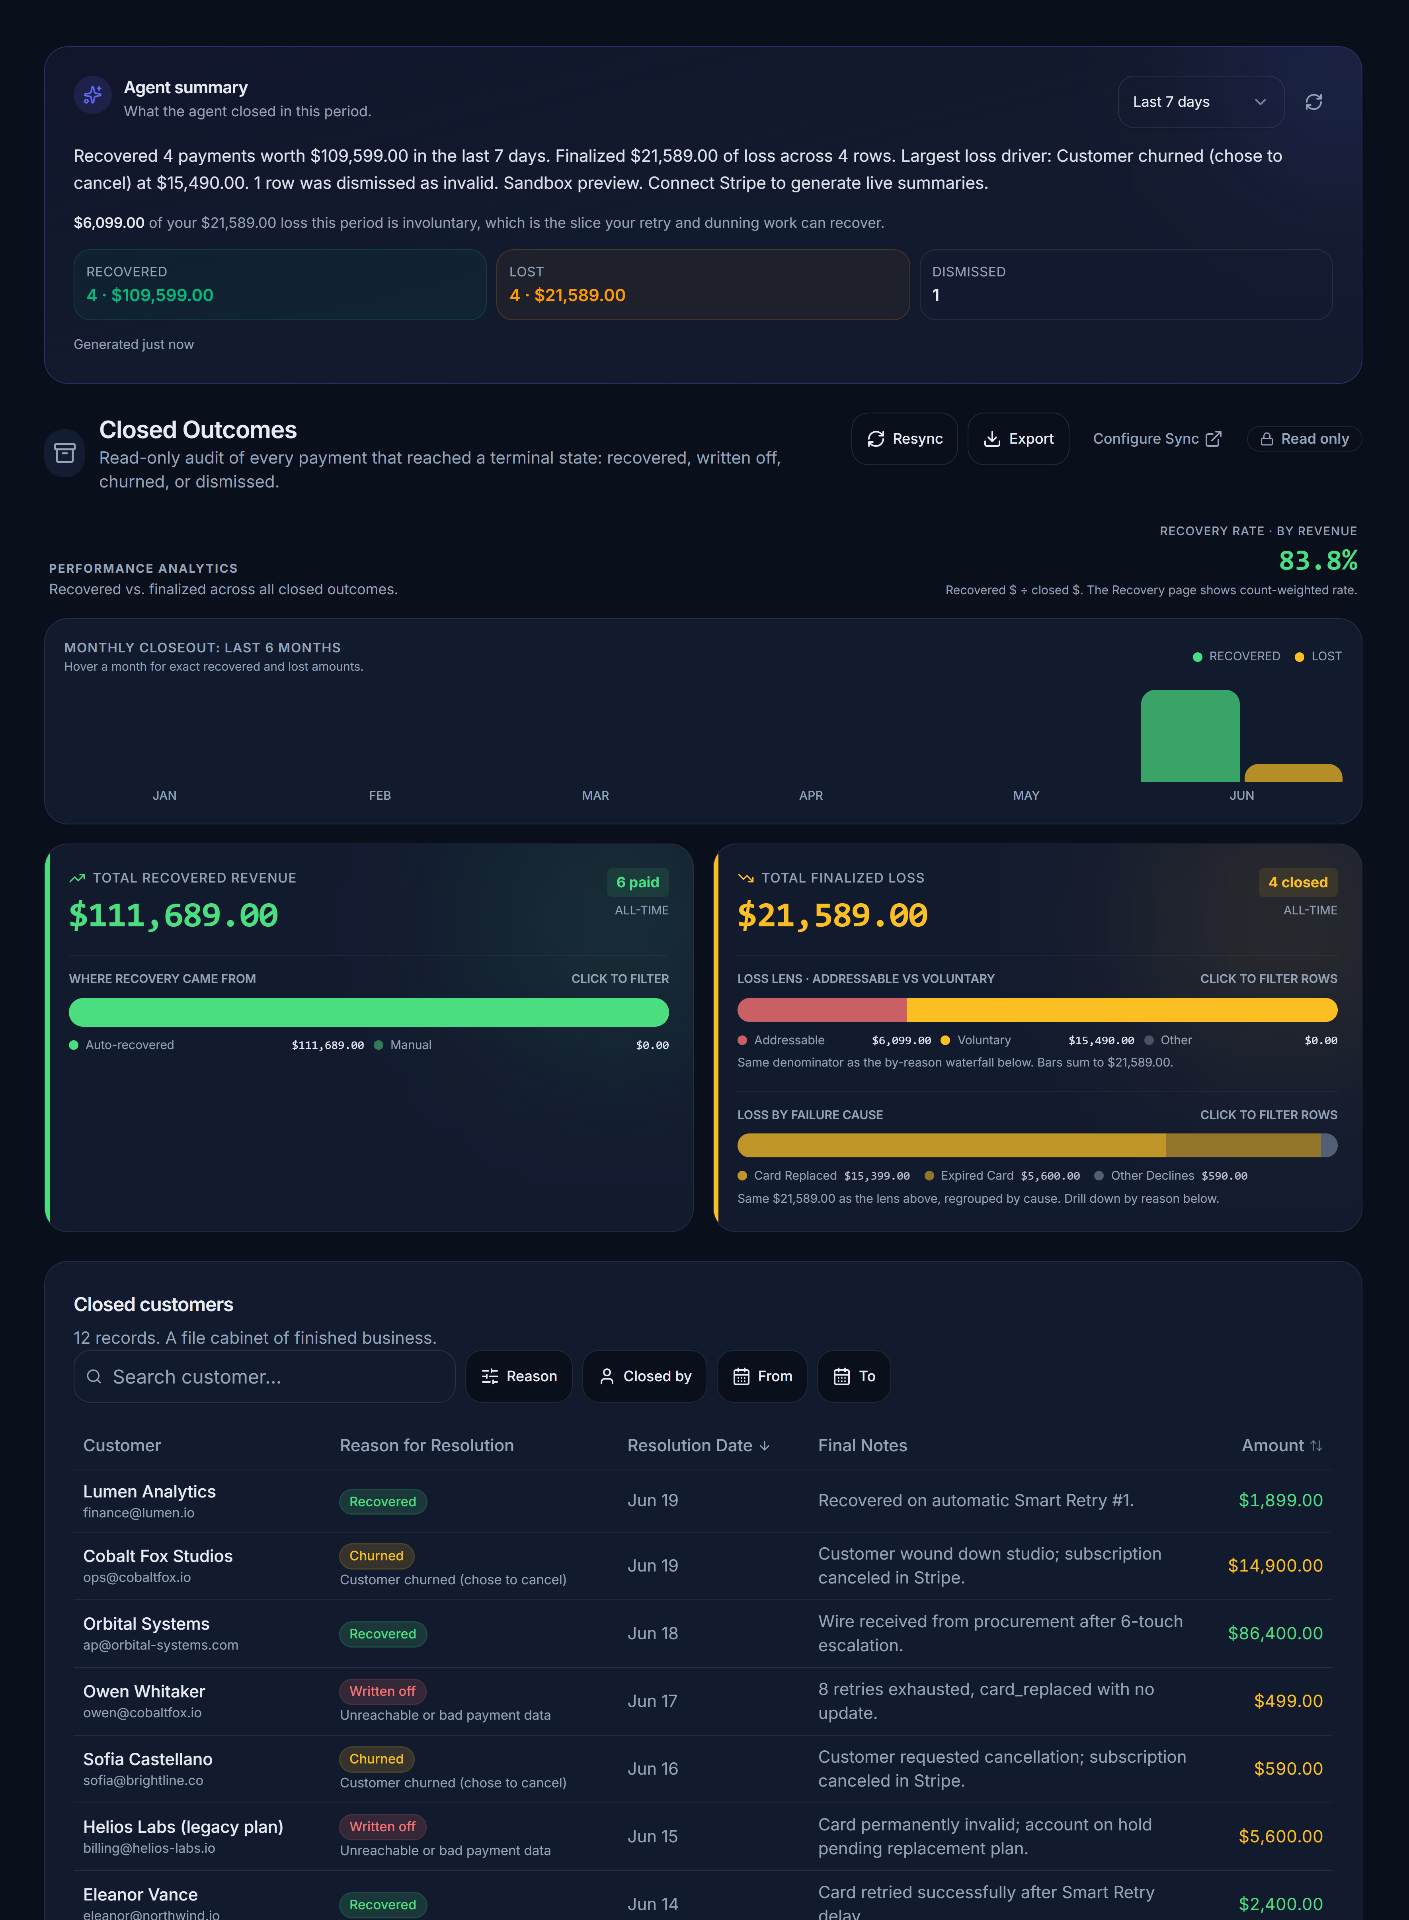Click the Agent summary sparkle icon

[93, 95]
